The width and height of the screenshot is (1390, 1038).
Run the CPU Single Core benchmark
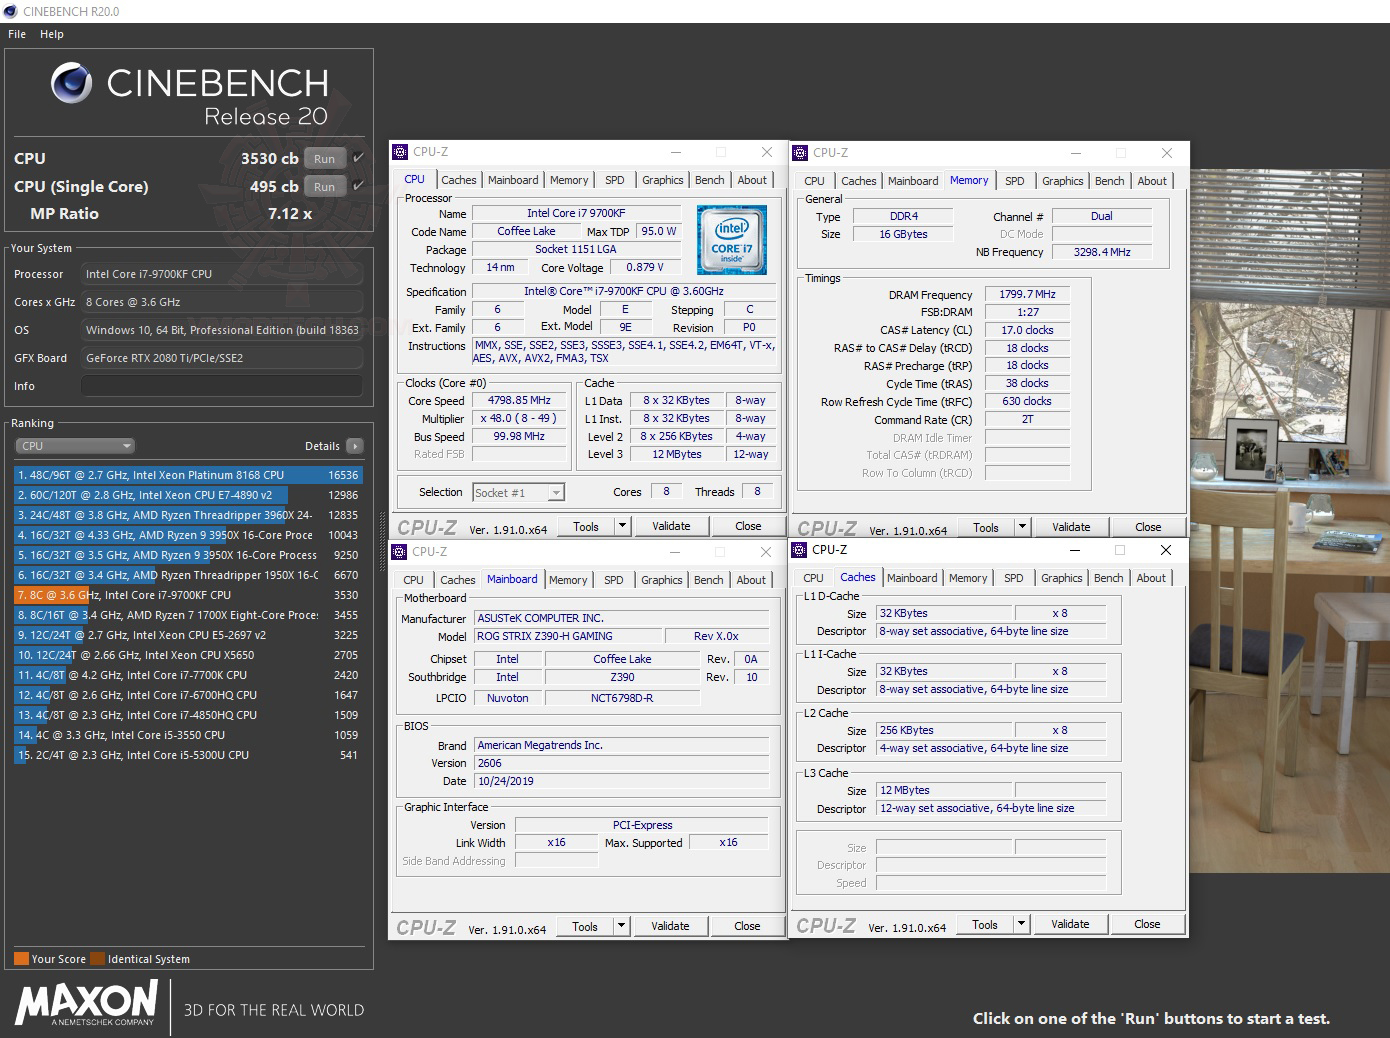(325, 186)
